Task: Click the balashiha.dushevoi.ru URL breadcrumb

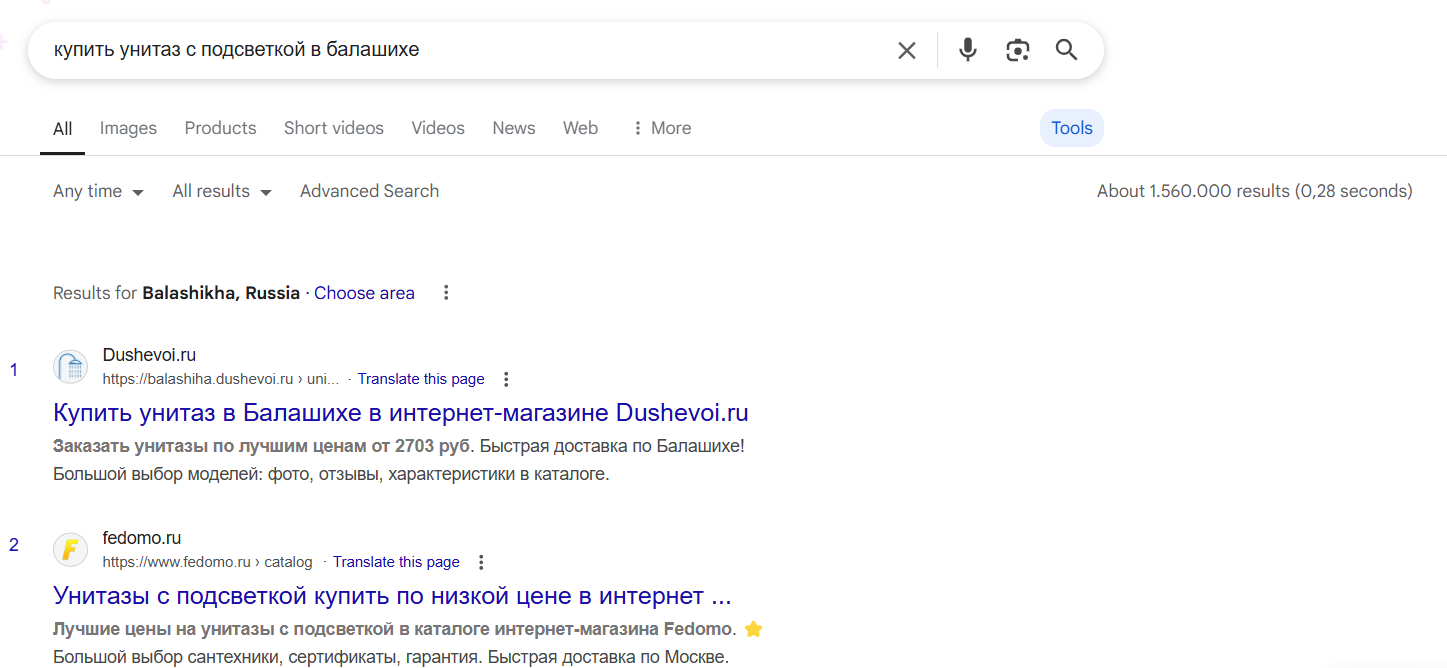Action: (221, 379)
